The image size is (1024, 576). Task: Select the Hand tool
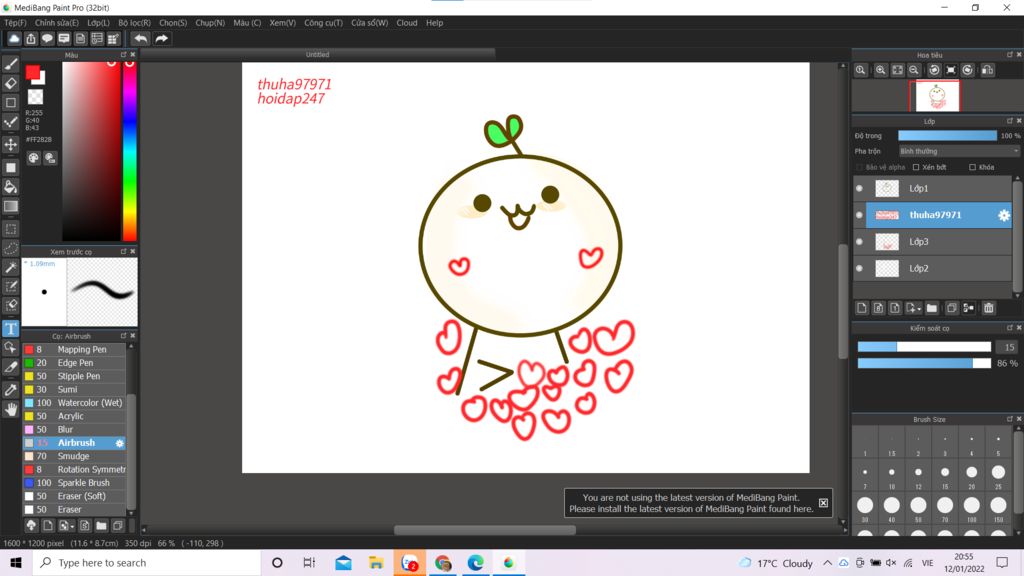[x=10, y=409]
